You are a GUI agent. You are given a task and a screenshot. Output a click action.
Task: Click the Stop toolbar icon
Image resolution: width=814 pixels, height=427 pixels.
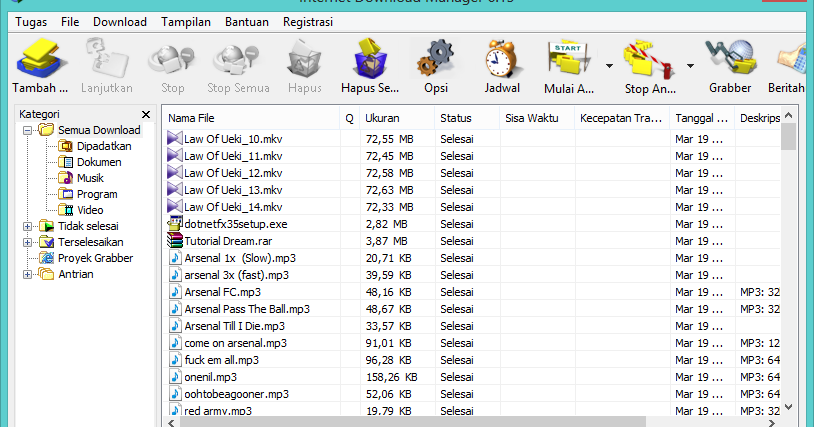[x=172, y=58]
